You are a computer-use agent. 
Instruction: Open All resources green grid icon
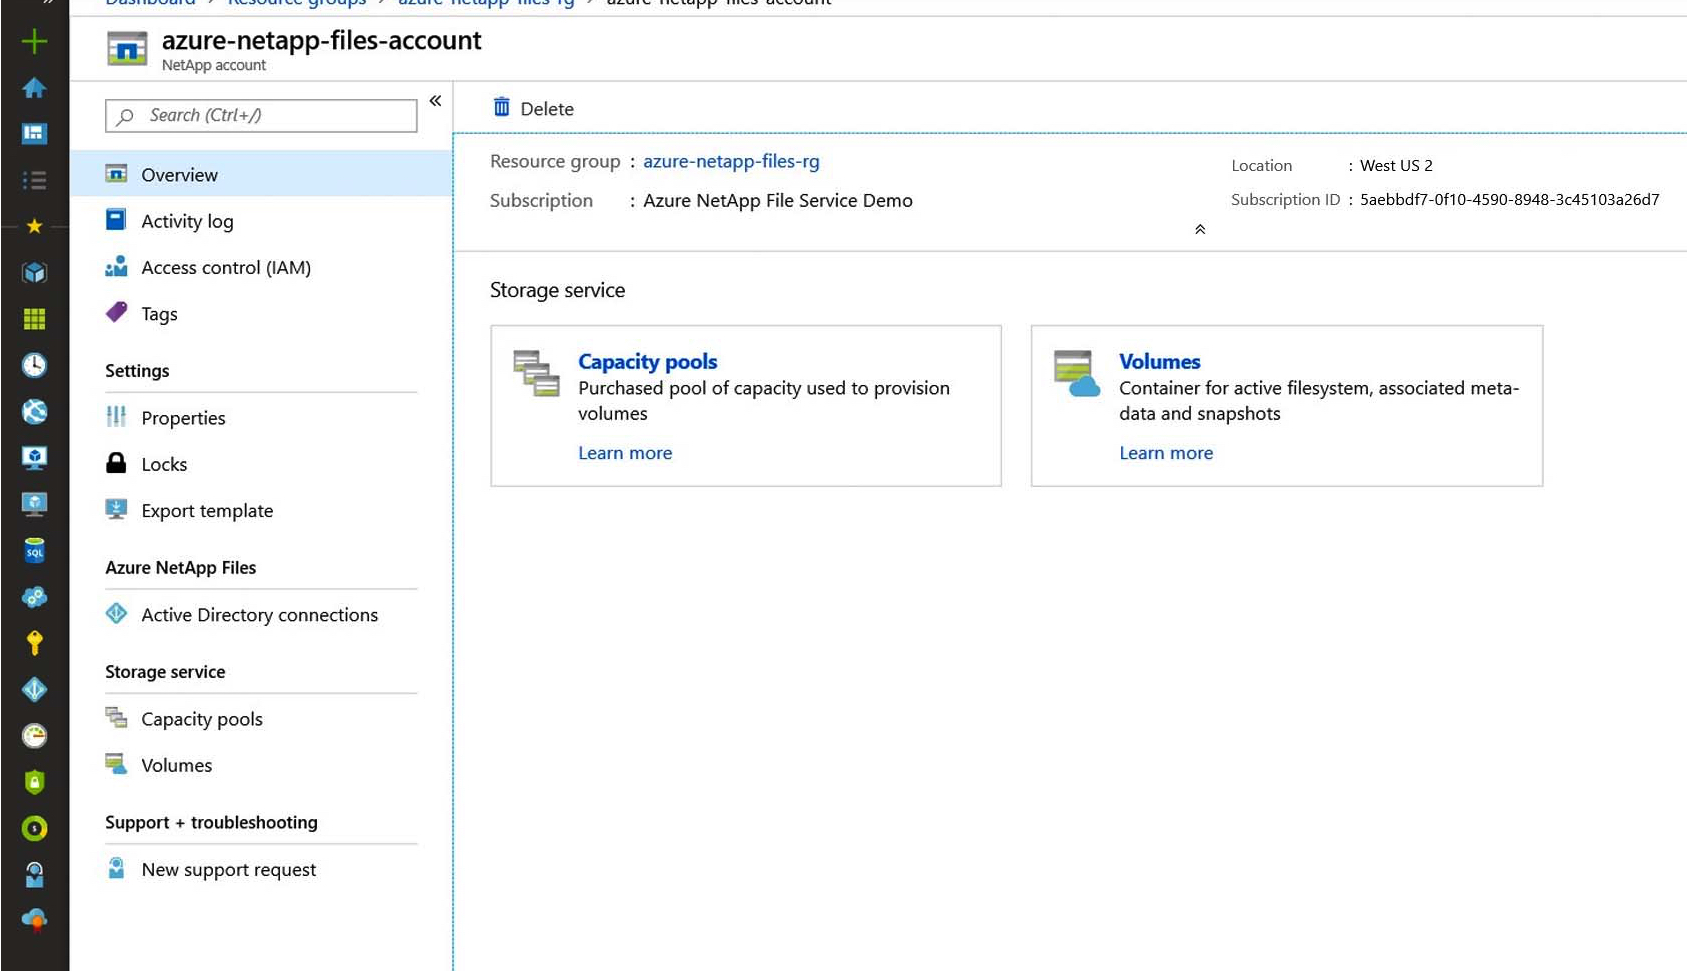[x=34, y=319]
